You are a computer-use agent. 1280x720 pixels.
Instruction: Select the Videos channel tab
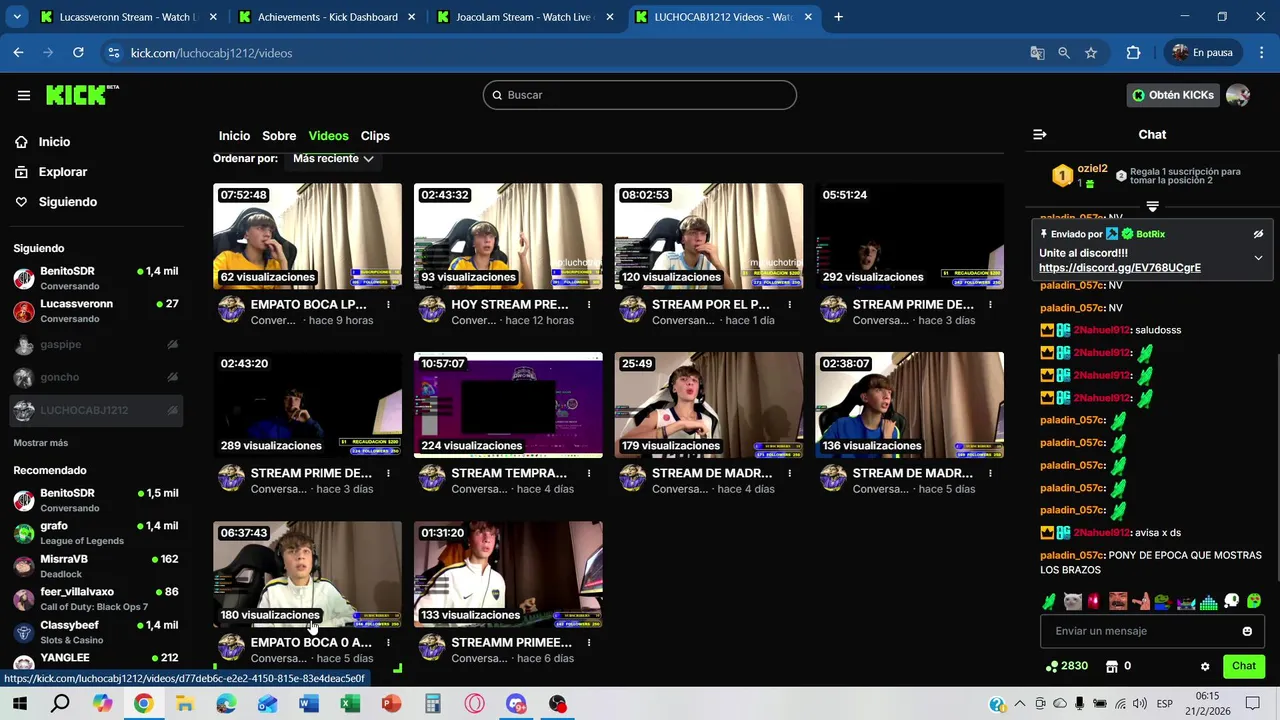coord(328,136)
